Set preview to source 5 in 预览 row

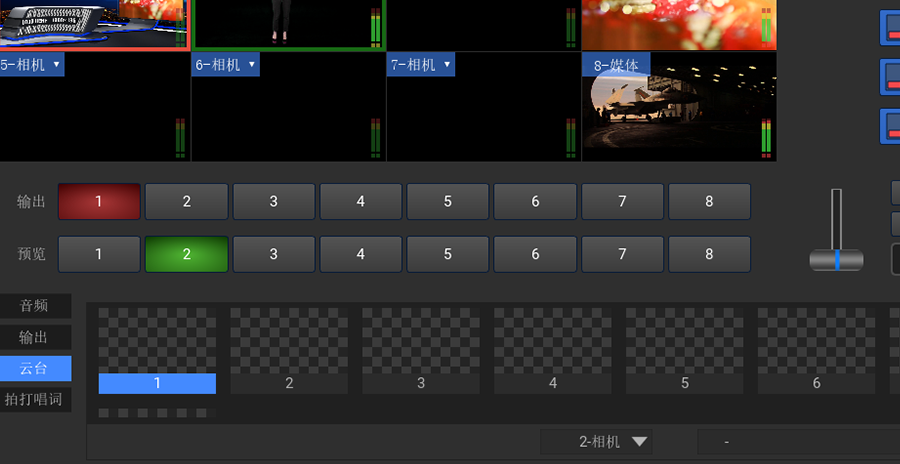click(448, 254)
